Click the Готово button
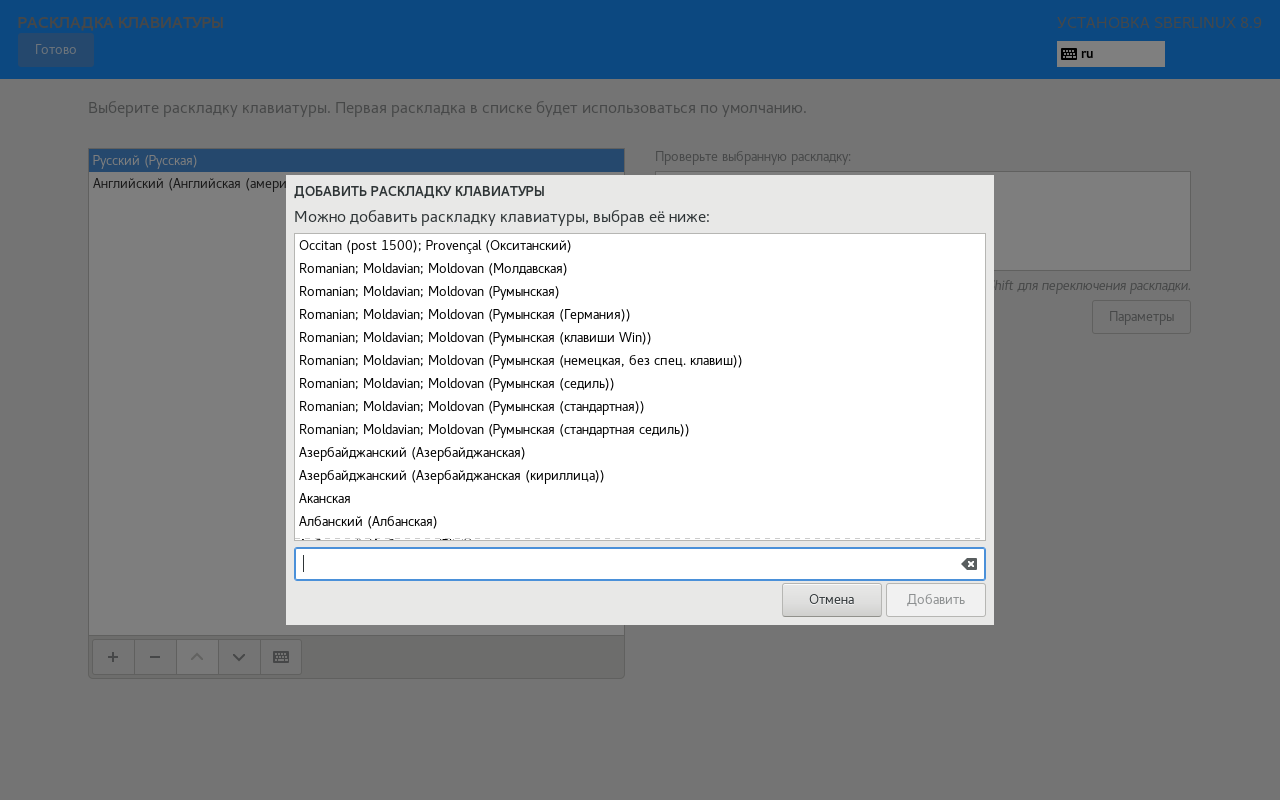 [x=56, y=50]
